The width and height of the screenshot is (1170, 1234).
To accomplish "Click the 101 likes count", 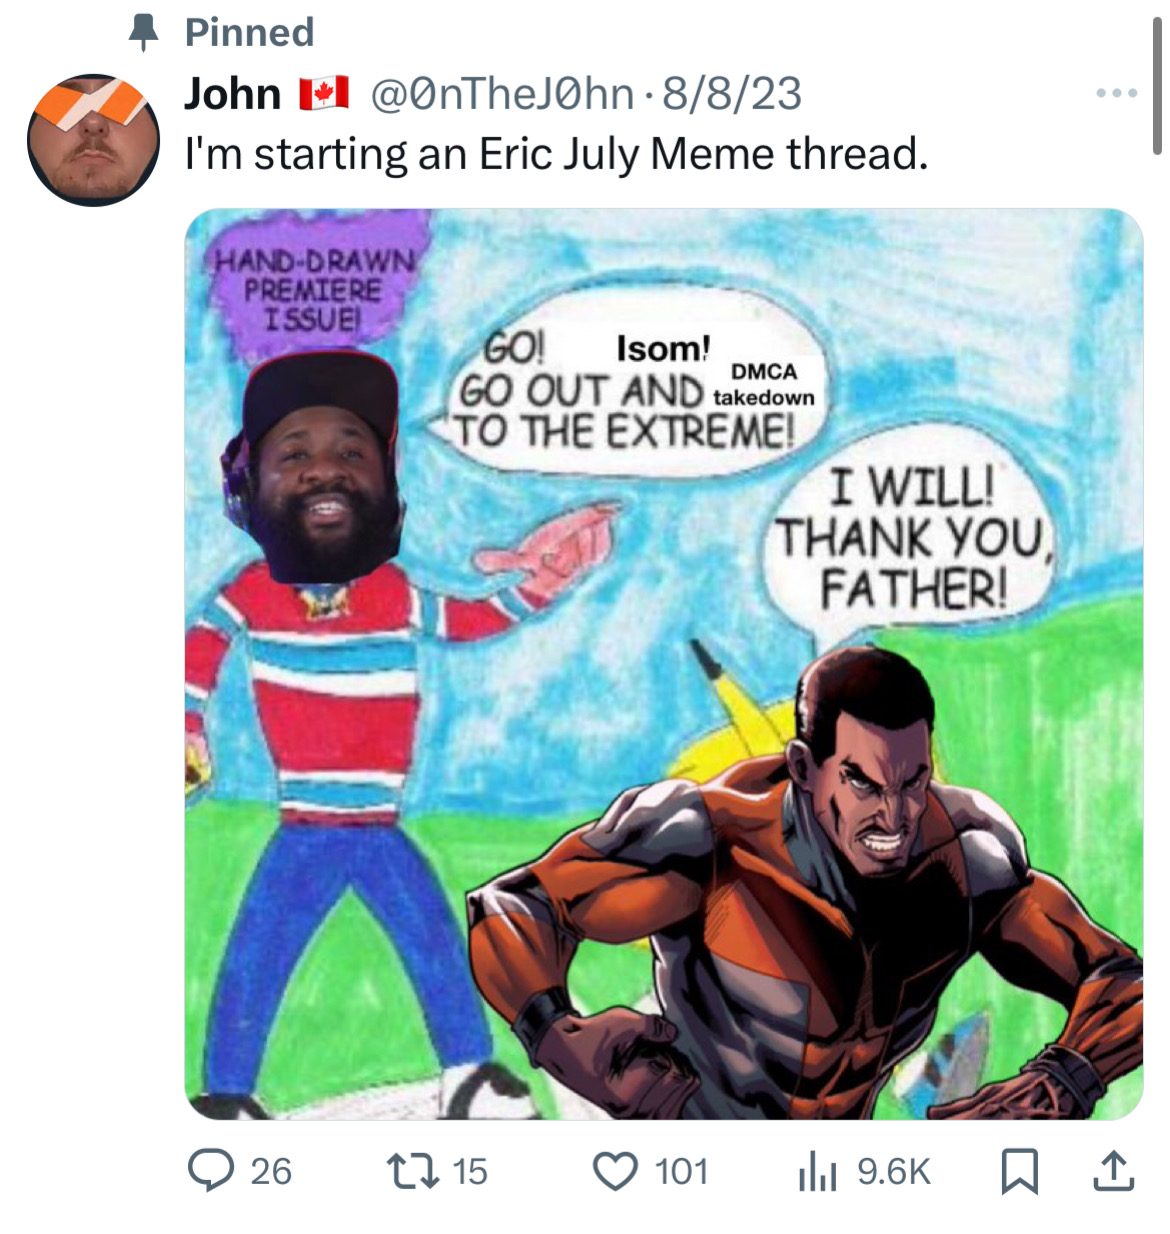I will pyautogui.click(x=682, y=1171).
